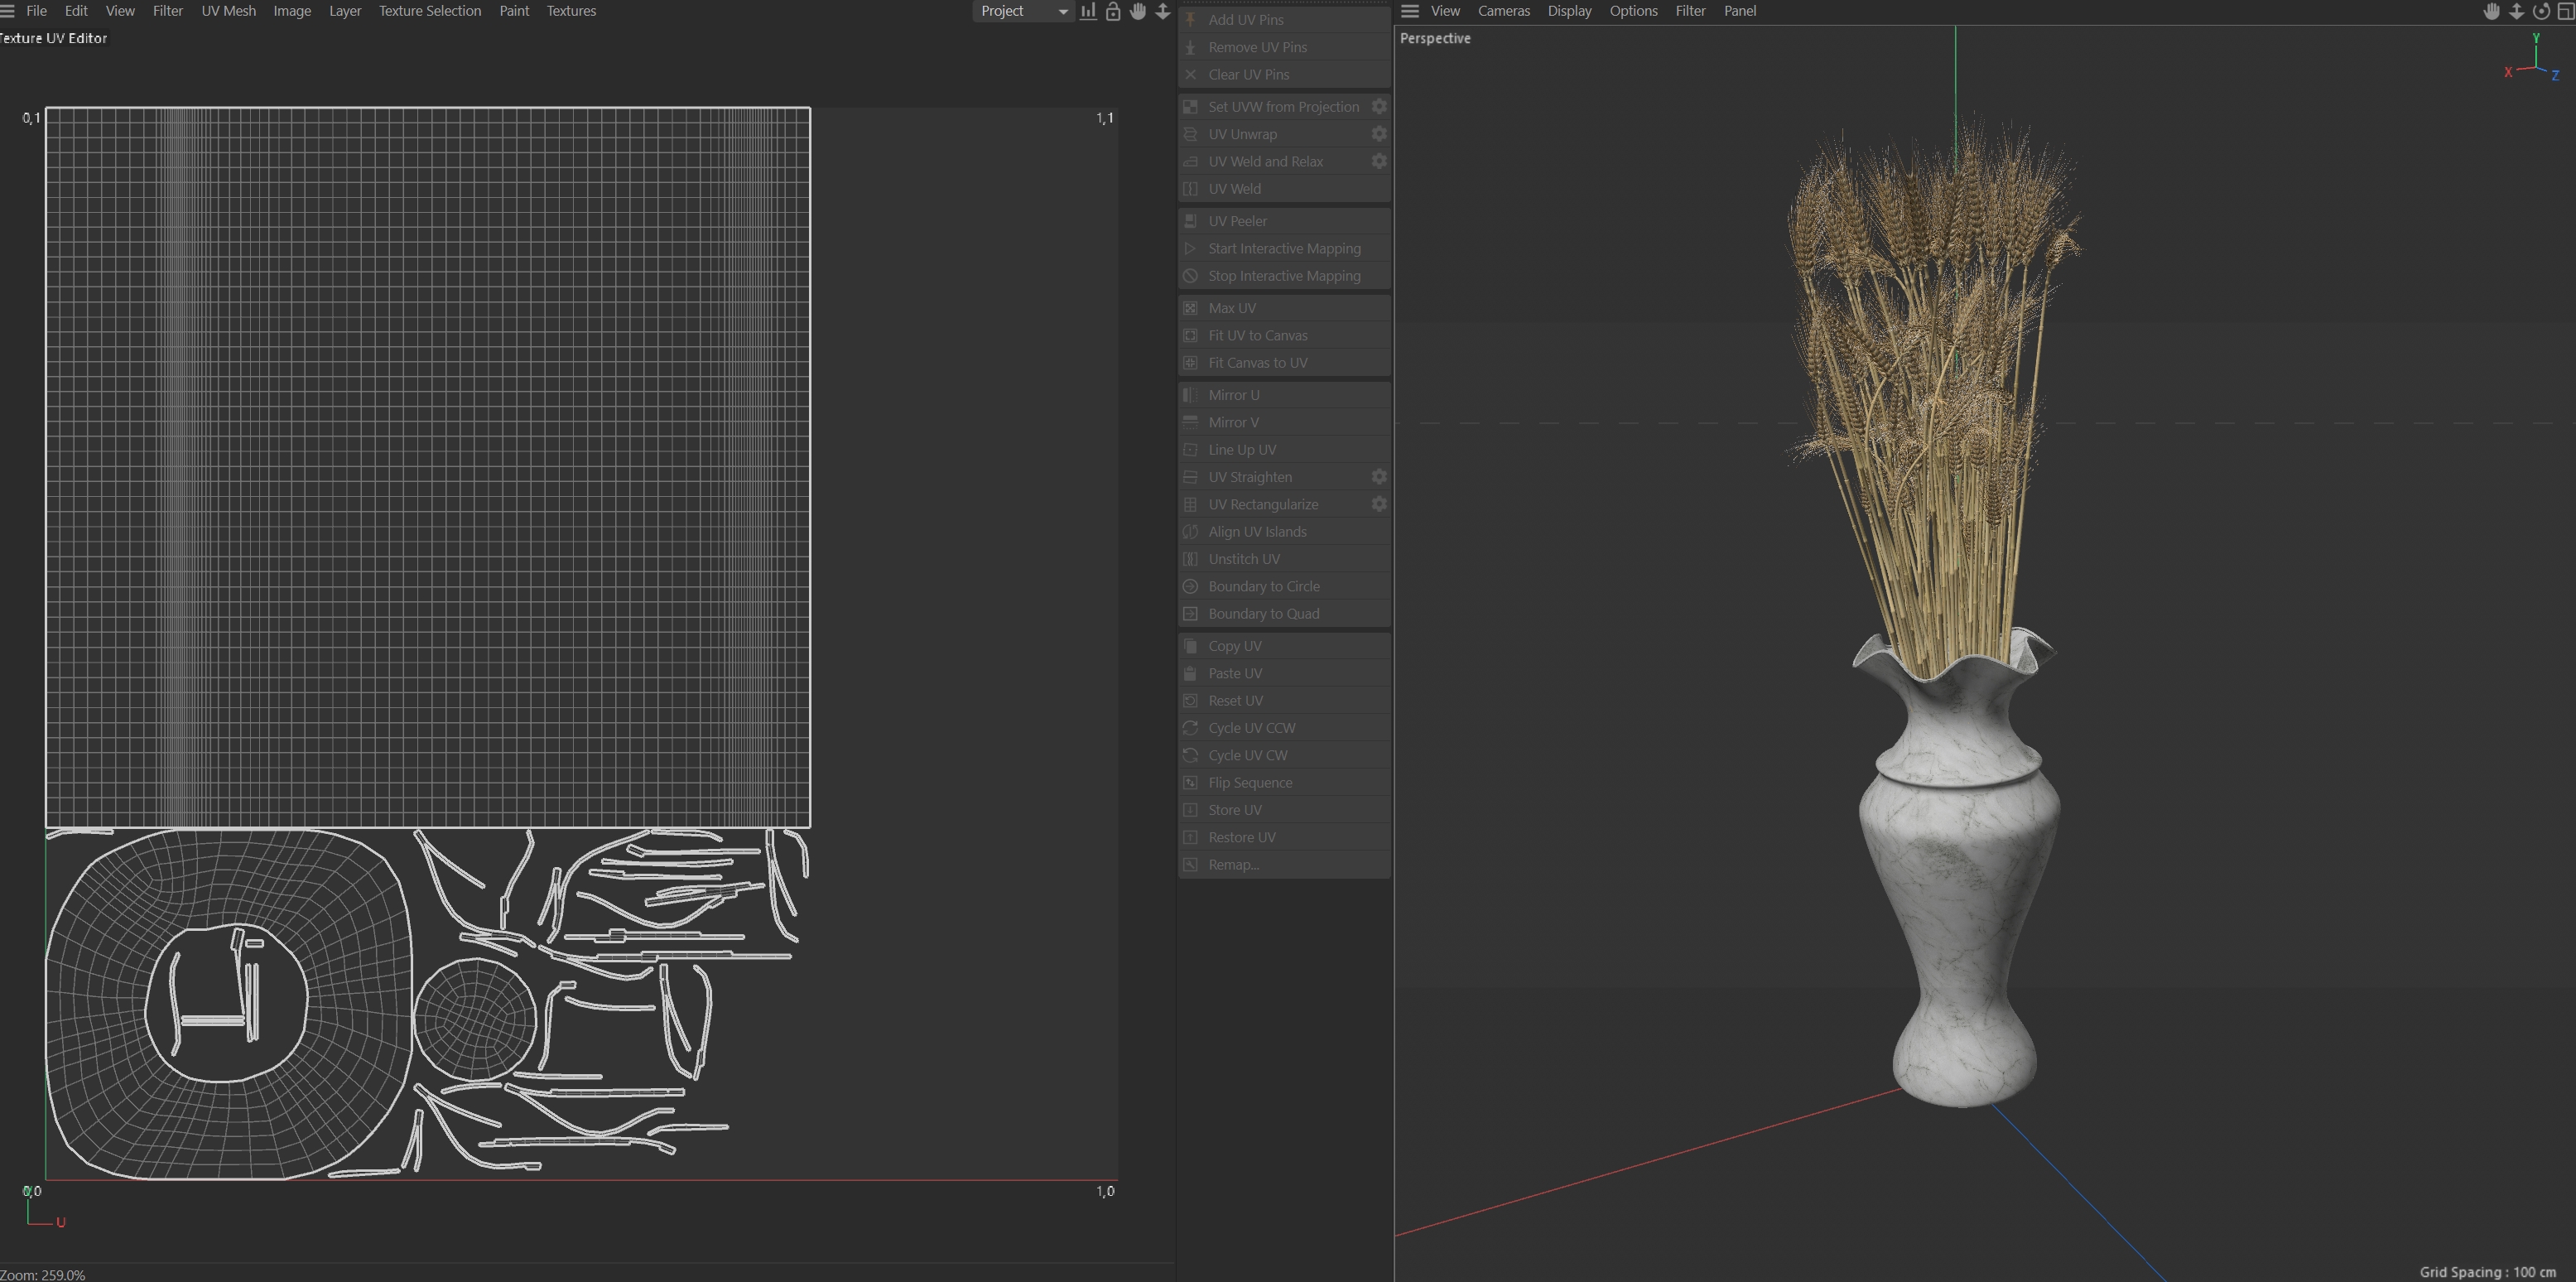Click the pan hand icon in UV editor
This screenshot has width=2576, height=1282.
(x=1138, y=11)
